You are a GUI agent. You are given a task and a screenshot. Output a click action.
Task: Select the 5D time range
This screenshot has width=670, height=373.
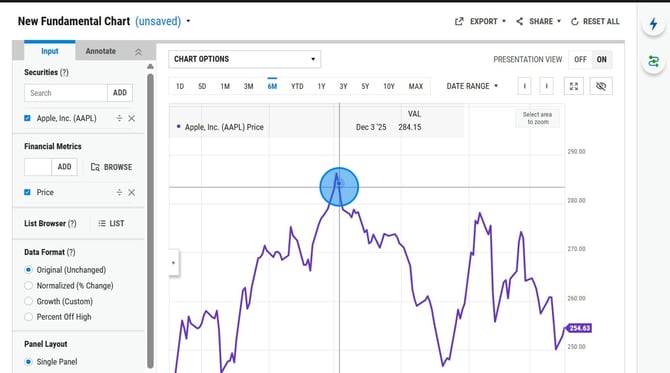[x=202, y=86]
